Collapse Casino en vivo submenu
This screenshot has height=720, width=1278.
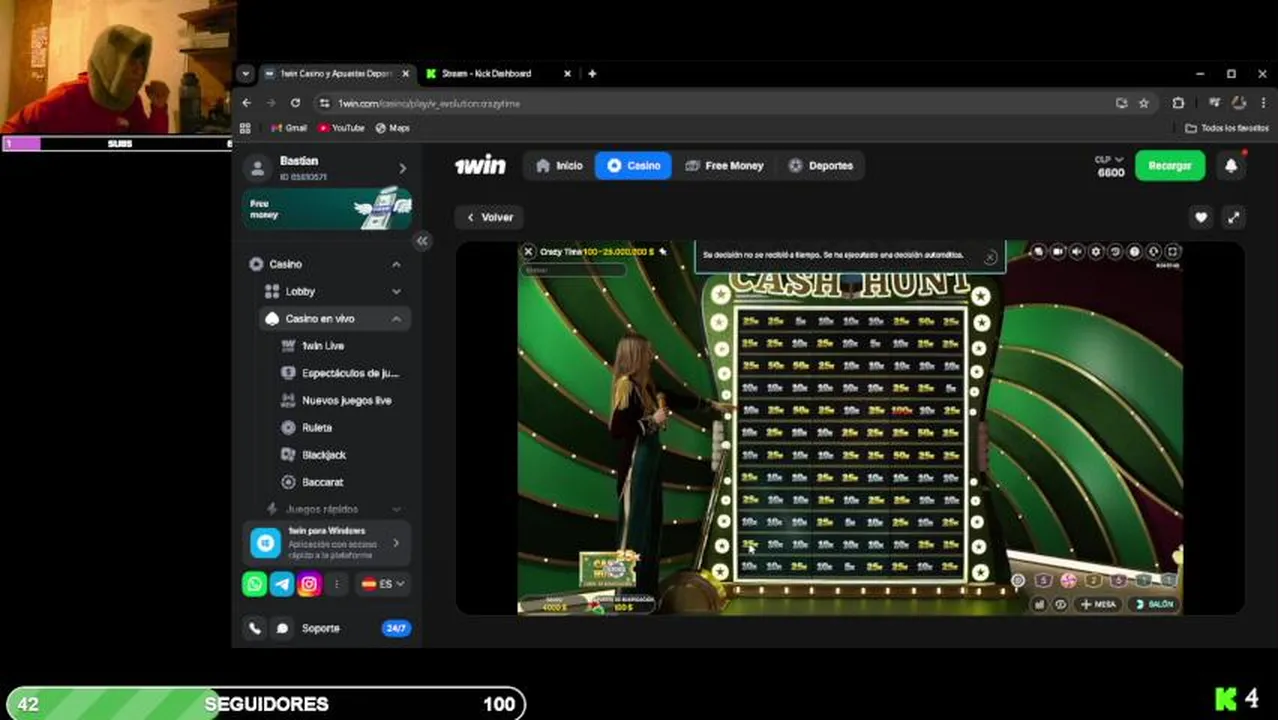[x=396, y=318]
